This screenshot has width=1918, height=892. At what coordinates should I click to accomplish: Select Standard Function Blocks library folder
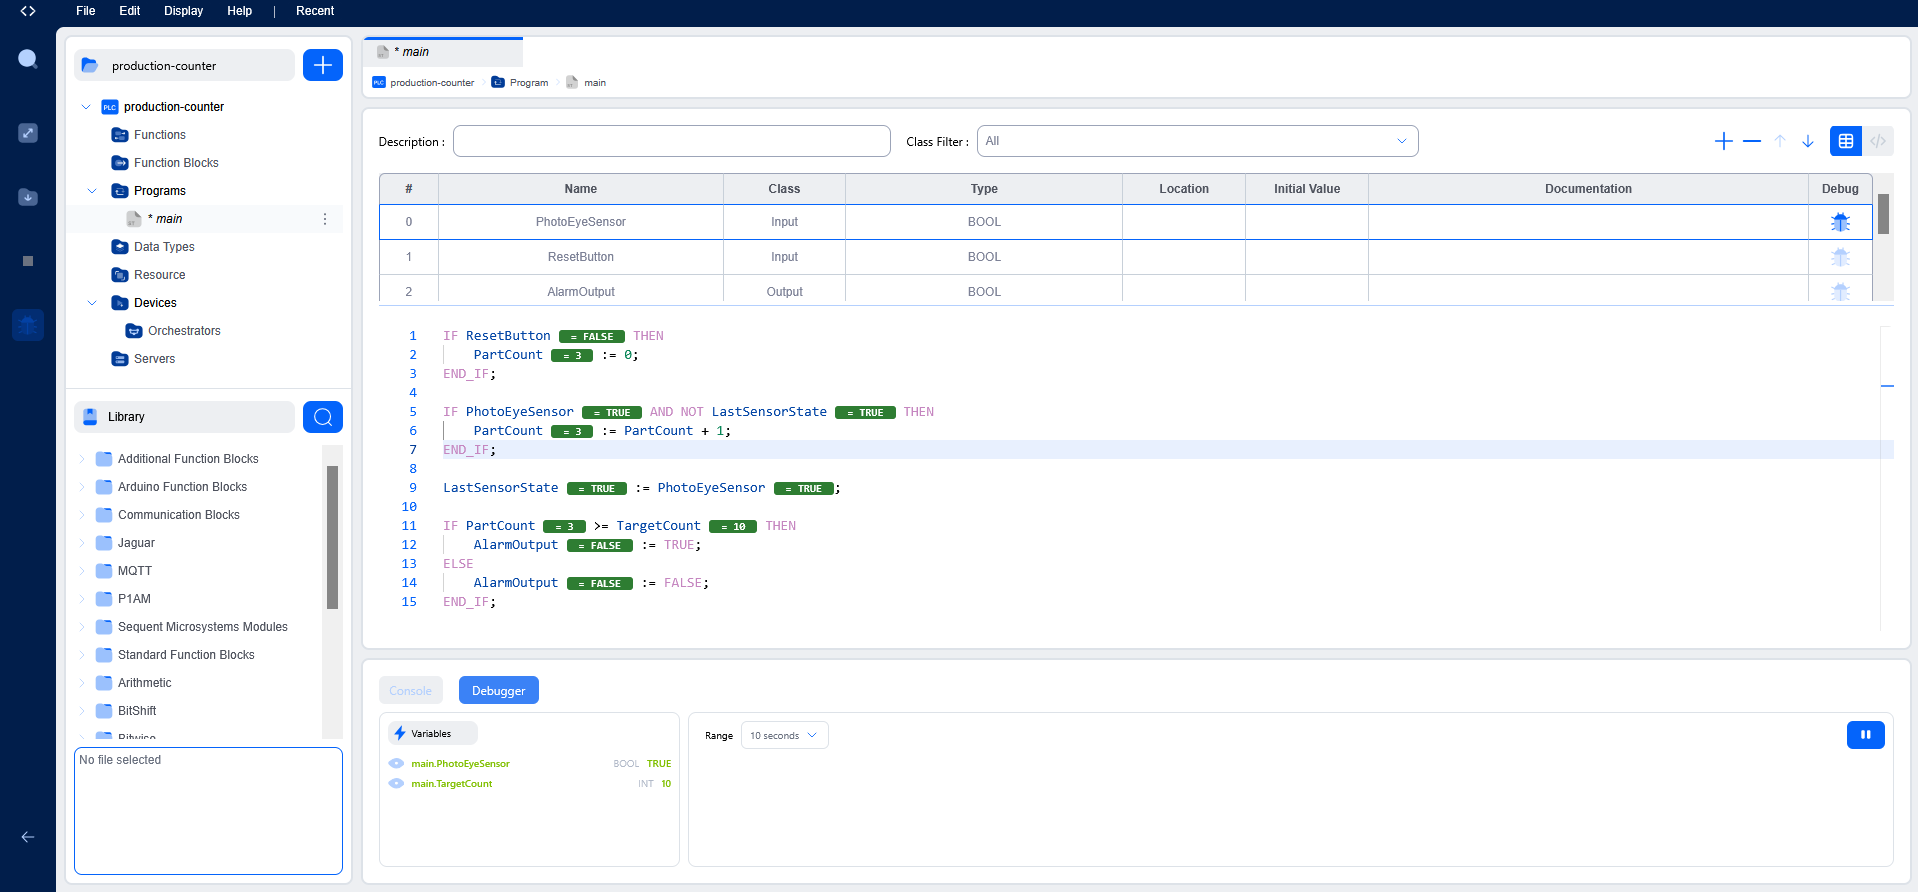point(186,655)
